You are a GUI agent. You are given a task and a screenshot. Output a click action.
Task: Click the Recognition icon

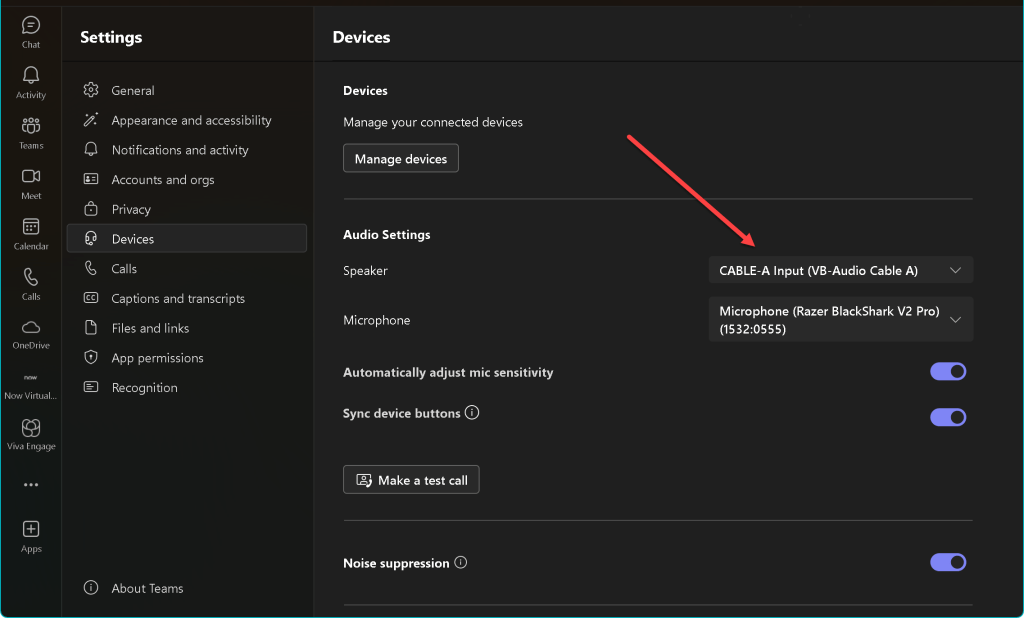coord(91,387)
